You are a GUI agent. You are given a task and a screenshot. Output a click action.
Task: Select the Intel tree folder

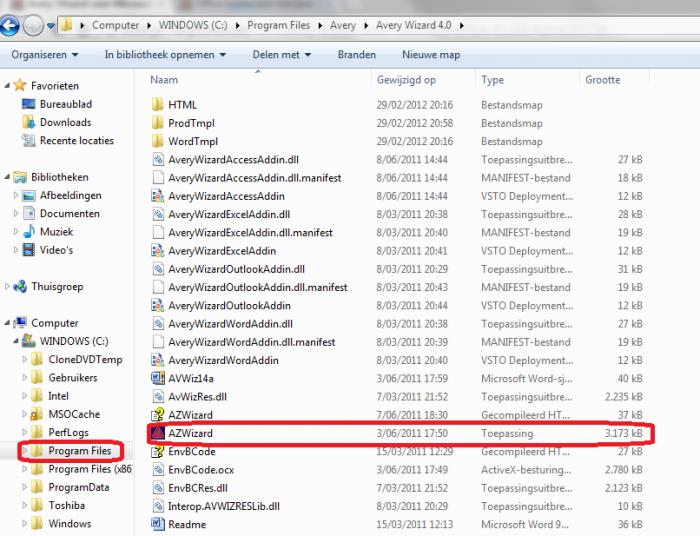pos(58,396)
